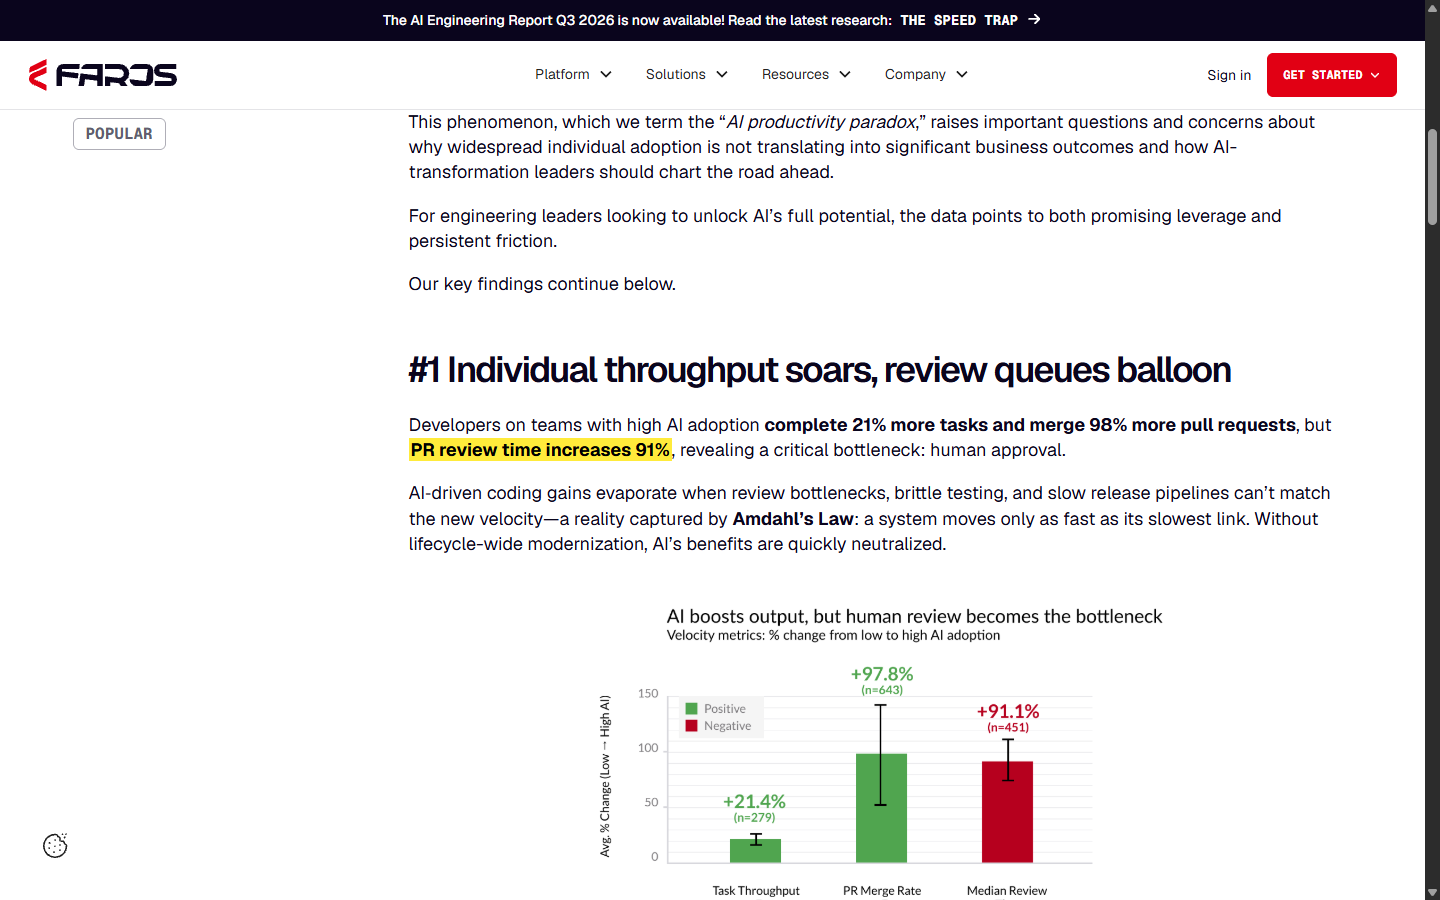This screenshot has width=1440, height=900.
Task: Click 'Our key findings continue below.' text
Action: point(542,284)
